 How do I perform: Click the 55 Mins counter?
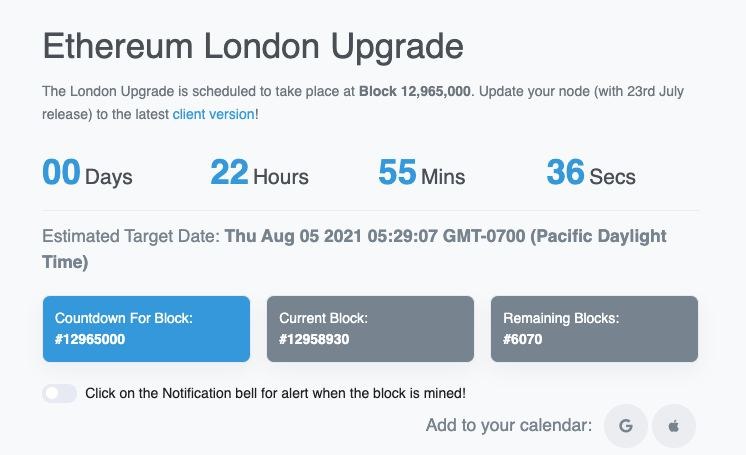tap(422, 172)
